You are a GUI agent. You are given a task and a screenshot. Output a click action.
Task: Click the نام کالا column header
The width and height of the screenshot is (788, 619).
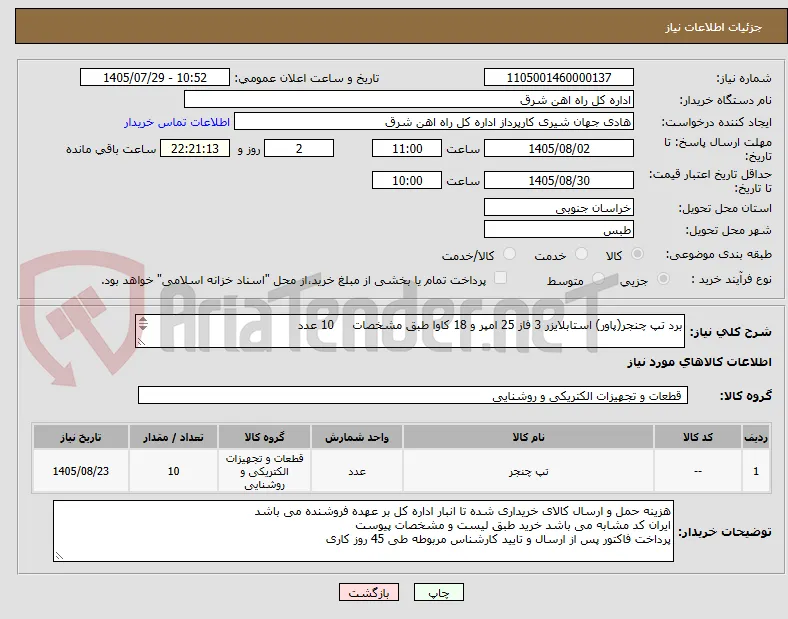point(528,437)
